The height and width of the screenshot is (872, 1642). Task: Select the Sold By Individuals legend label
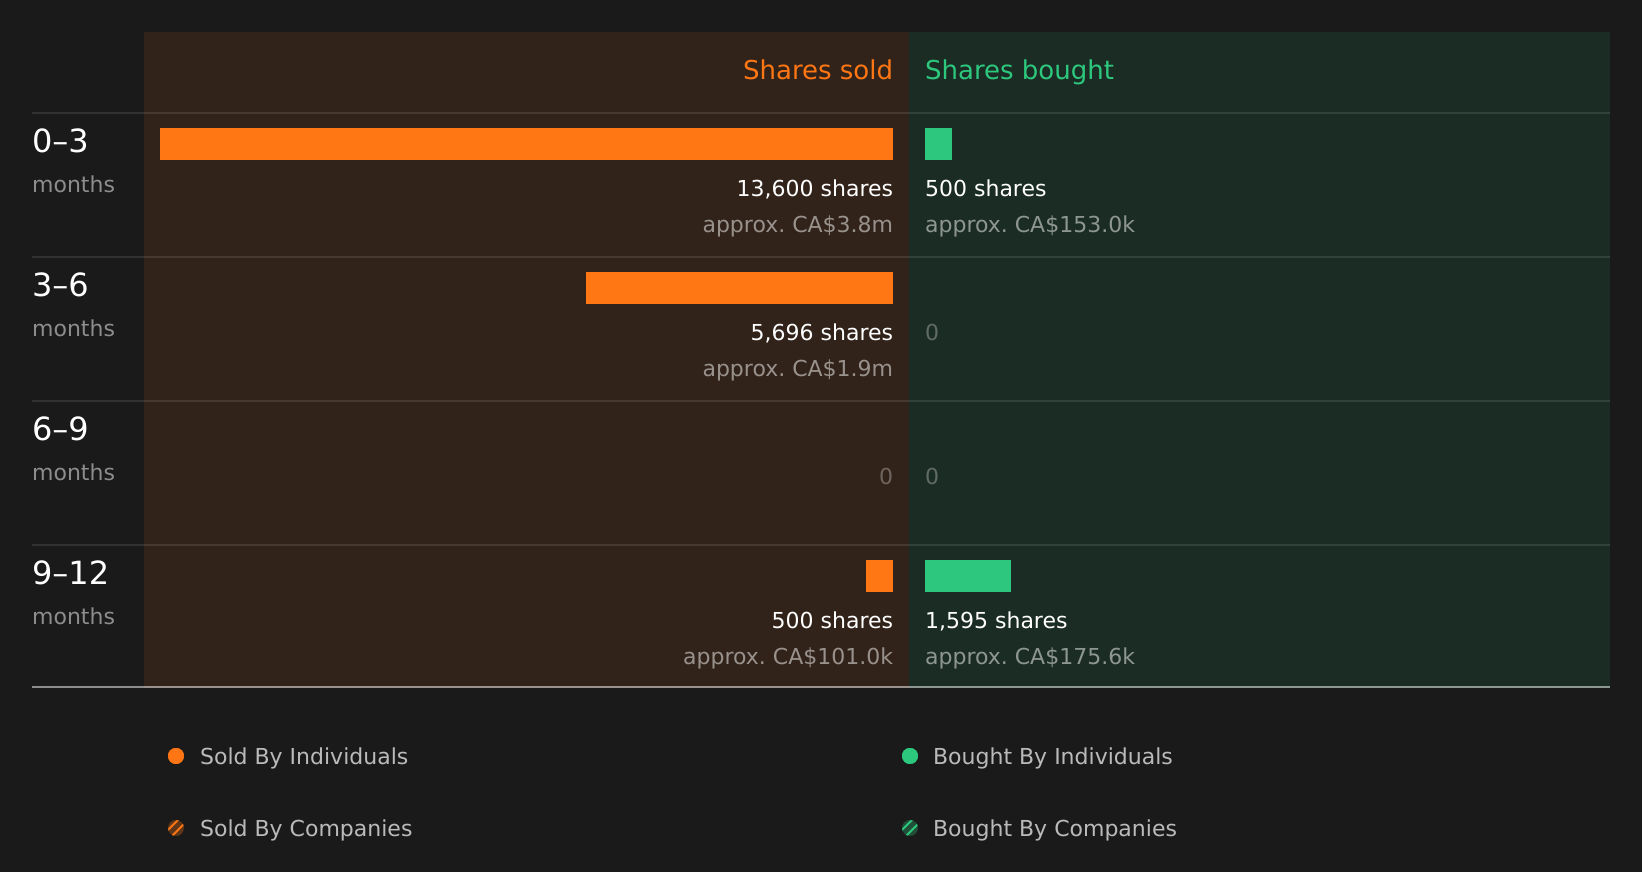tap(304, 757)
